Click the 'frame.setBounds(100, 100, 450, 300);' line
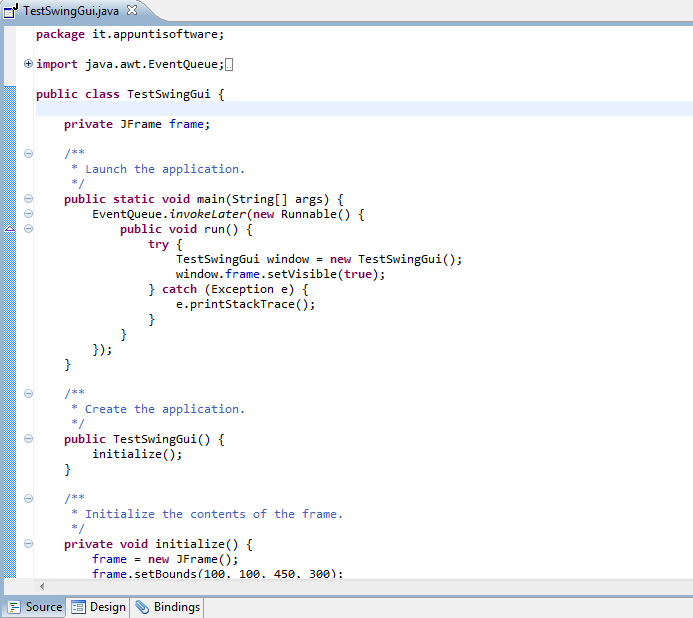The image size is (693, 618). click(217, 574)
